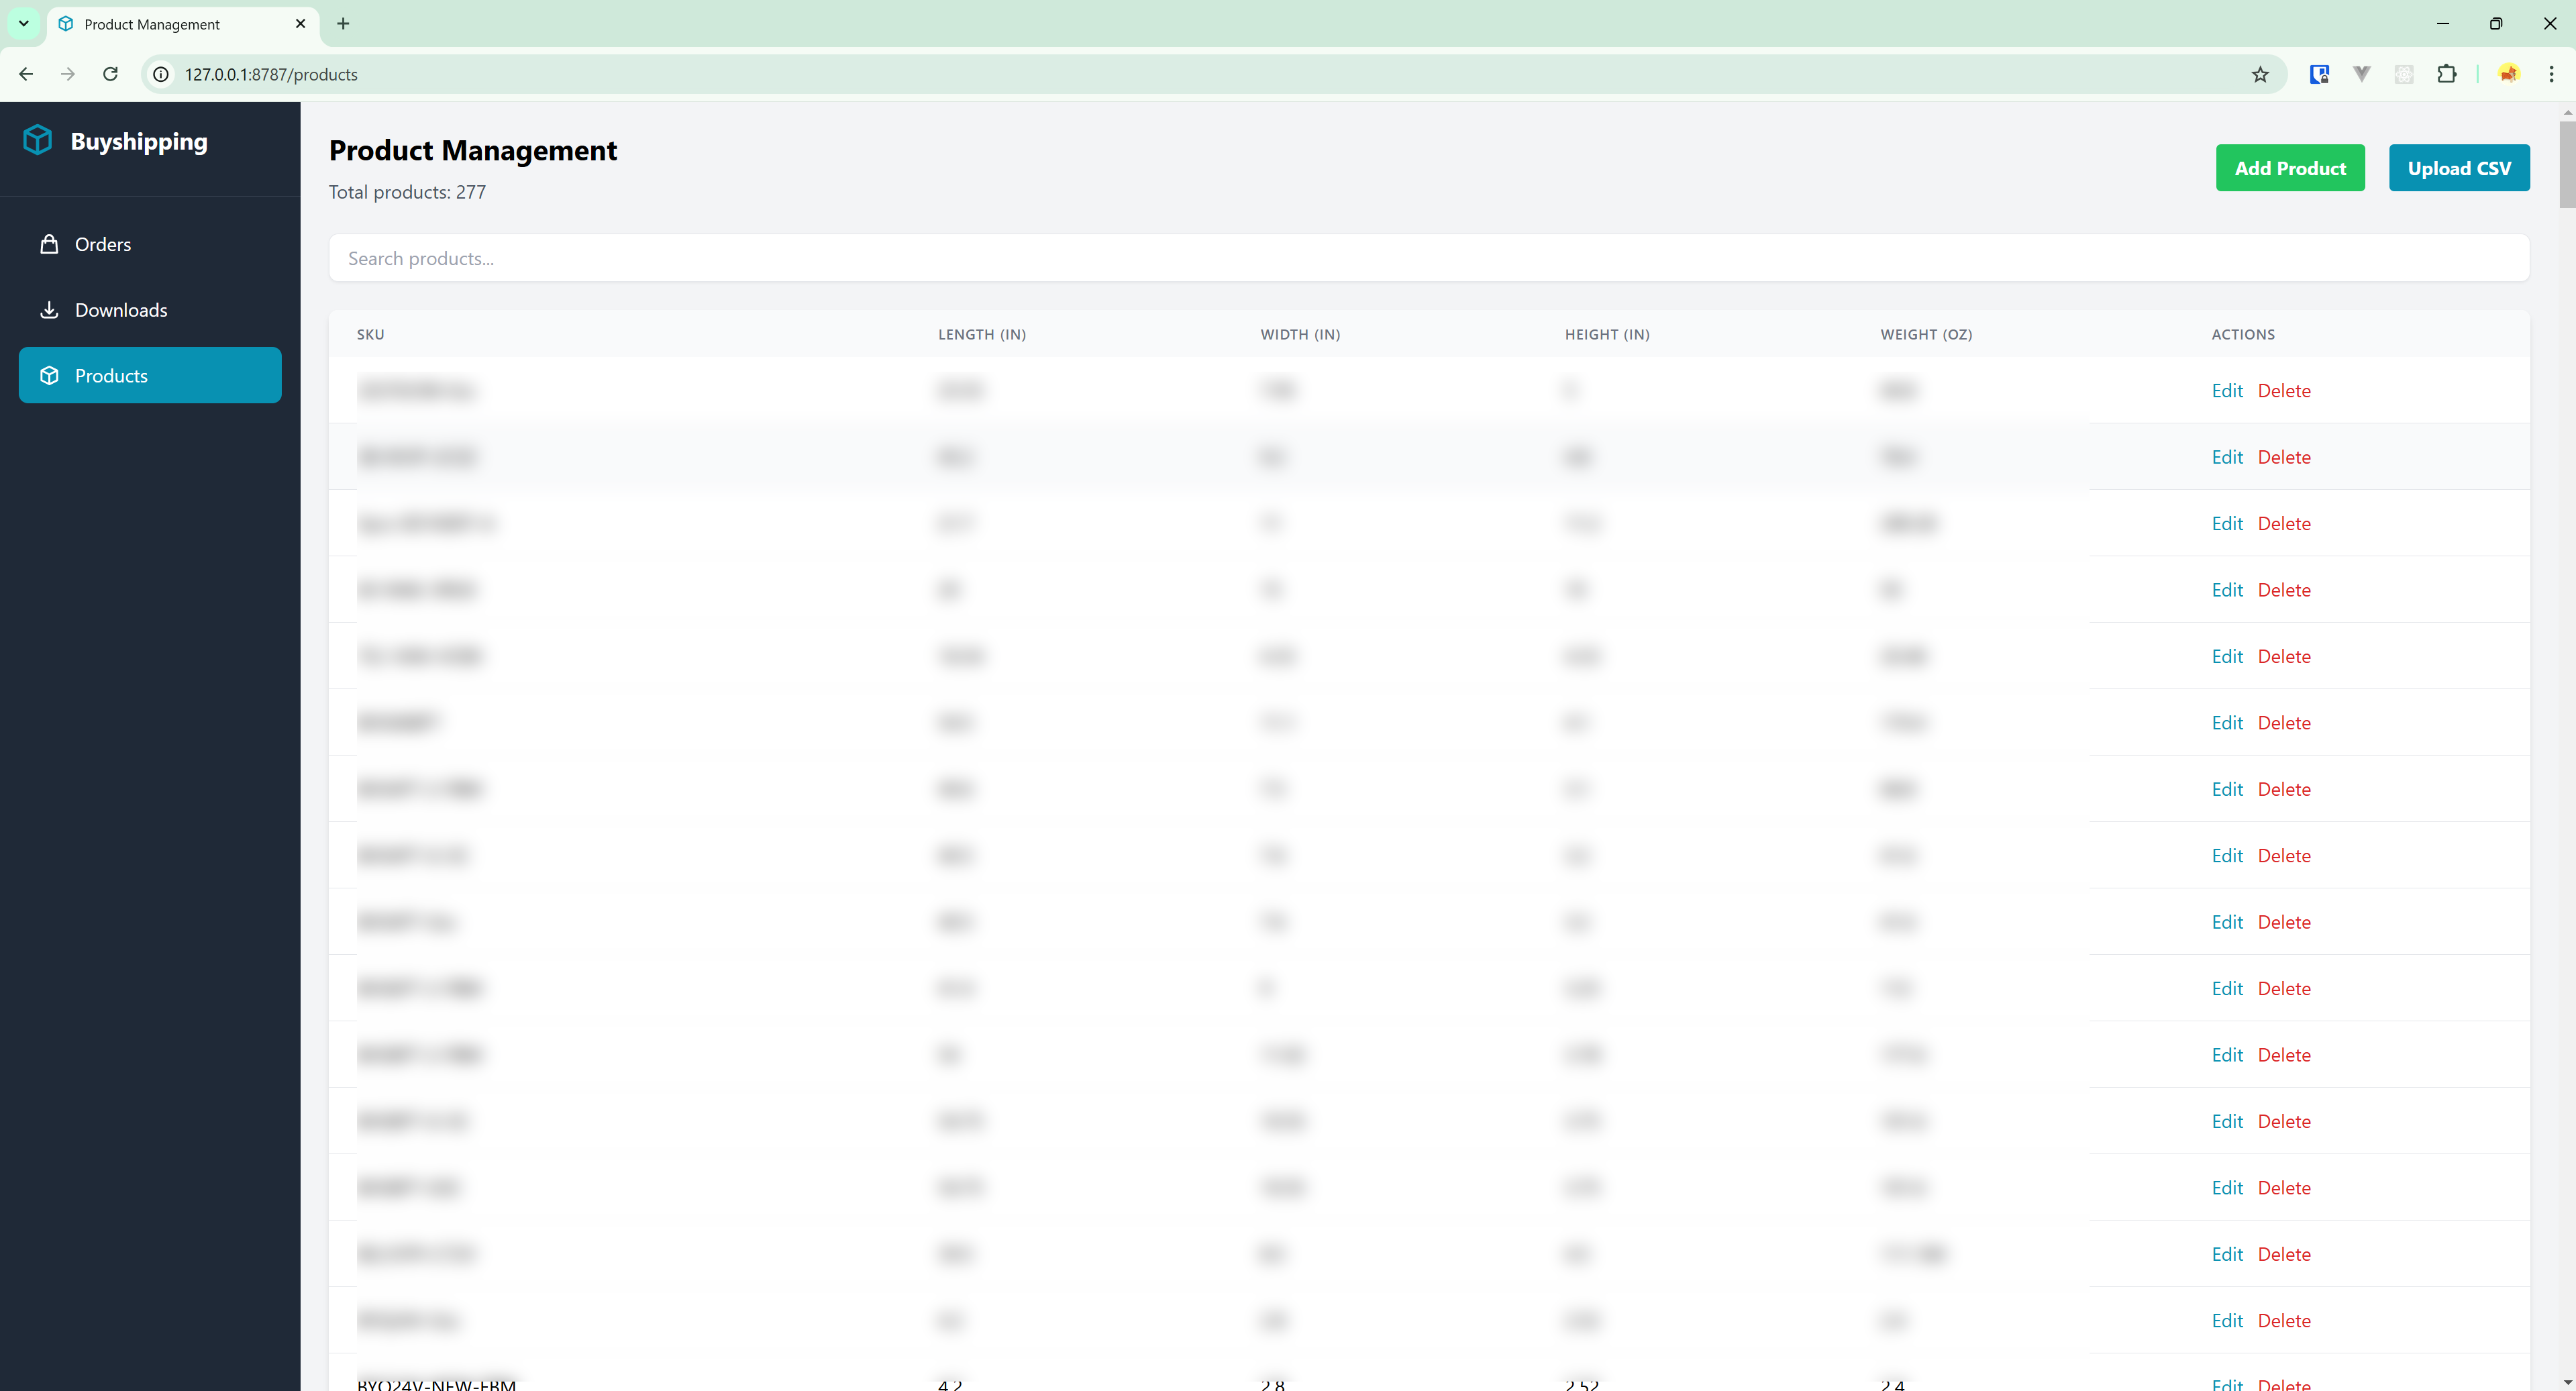Screen dimensions: 2576x1391
Task: Click the Upload CSV button
Action: pyautogui.click(x=2459, y=166)
